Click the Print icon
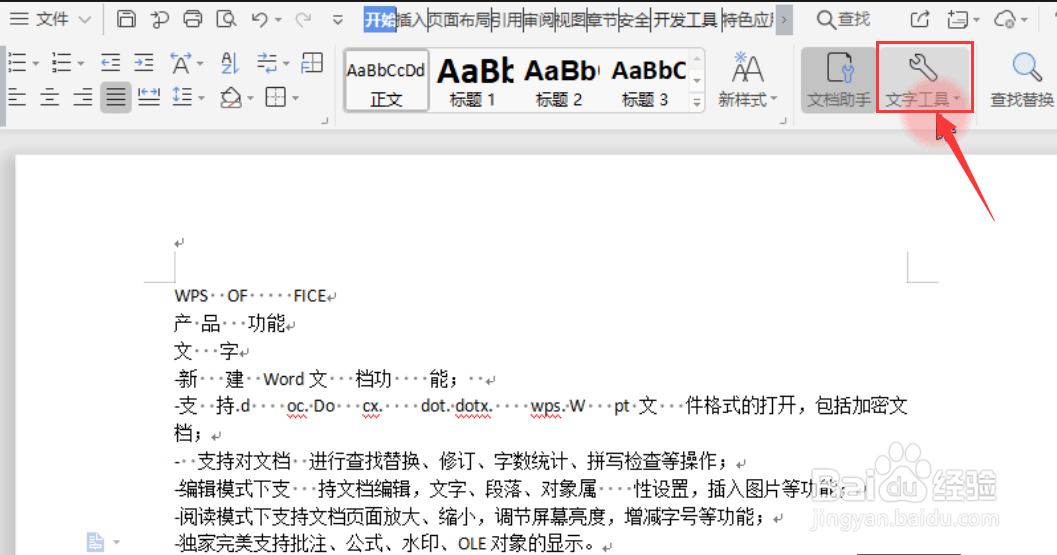1057x555 pixels. pos(193,19)
